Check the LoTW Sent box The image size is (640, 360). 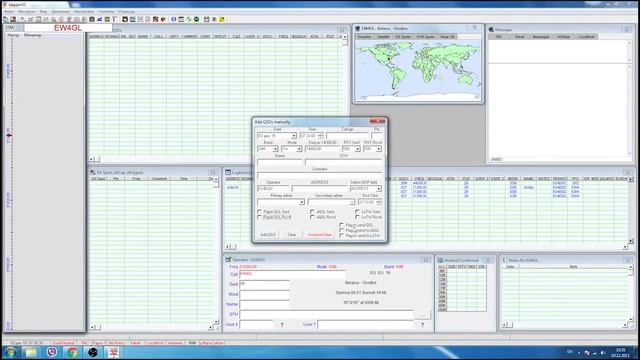click(357, 212)
